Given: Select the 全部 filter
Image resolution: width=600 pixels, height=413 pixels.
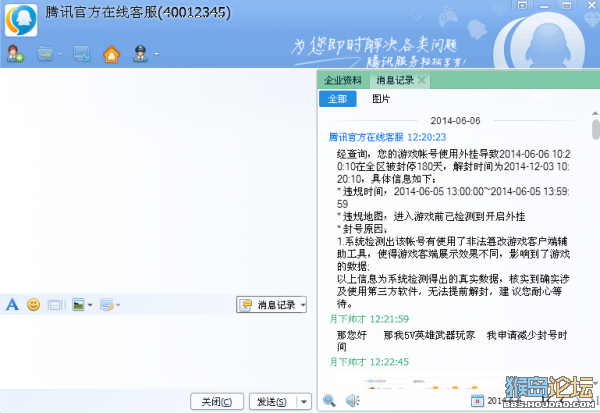Looking at the screenshot, I should point(338,99).
